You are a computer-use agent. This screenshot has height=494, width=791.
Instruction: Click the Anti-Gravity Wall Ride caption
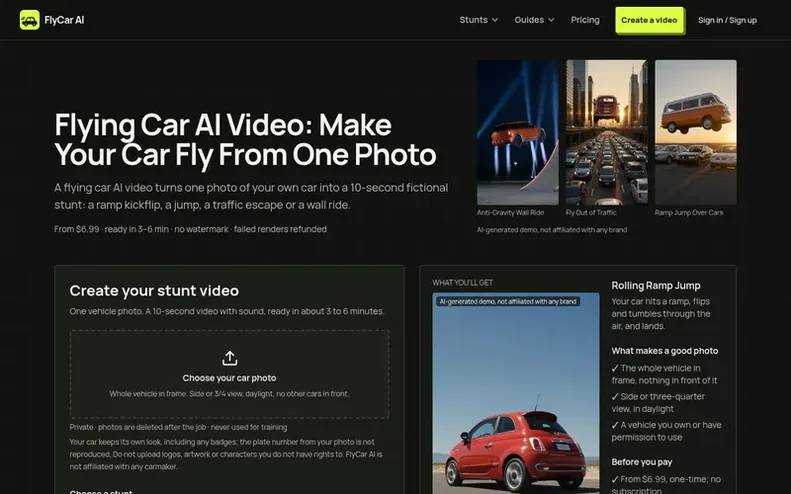511,212
